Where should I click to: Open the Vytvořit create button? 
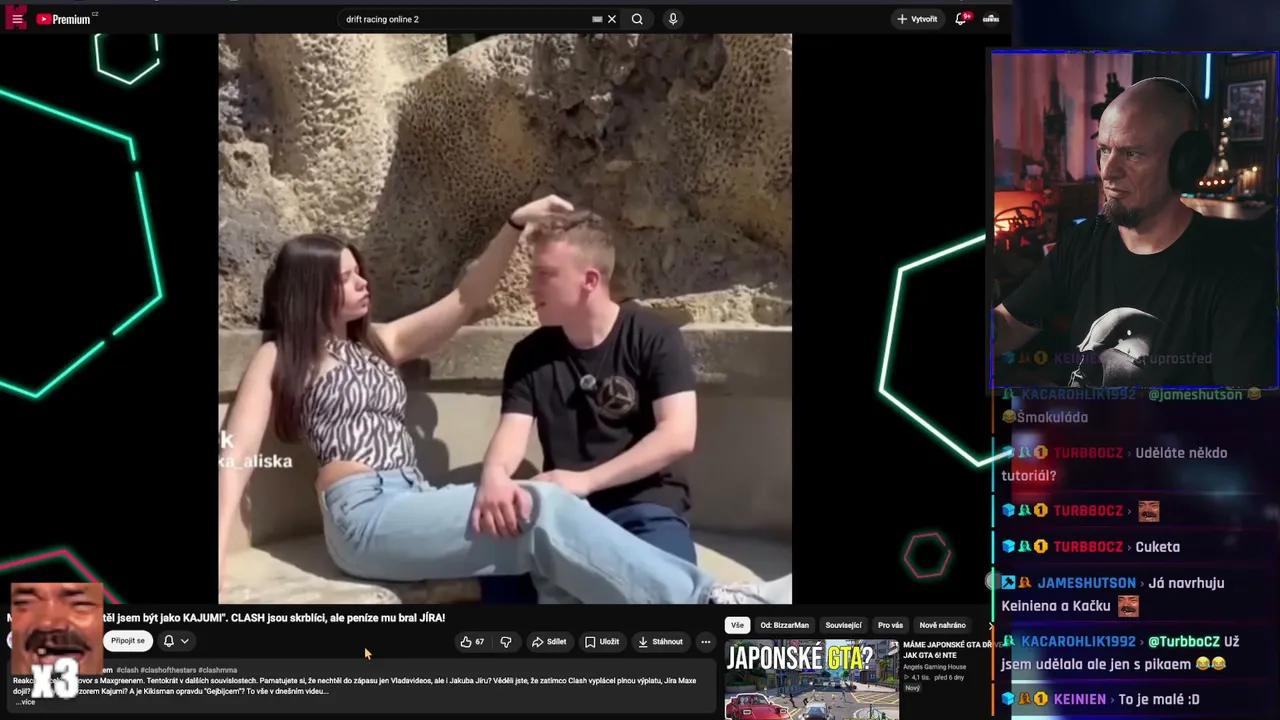(x=917, y=19)
